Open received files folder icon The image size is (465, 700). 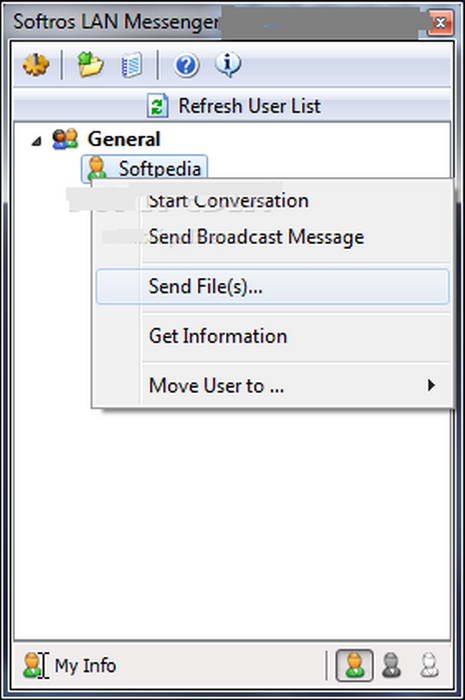coord(91,65)
